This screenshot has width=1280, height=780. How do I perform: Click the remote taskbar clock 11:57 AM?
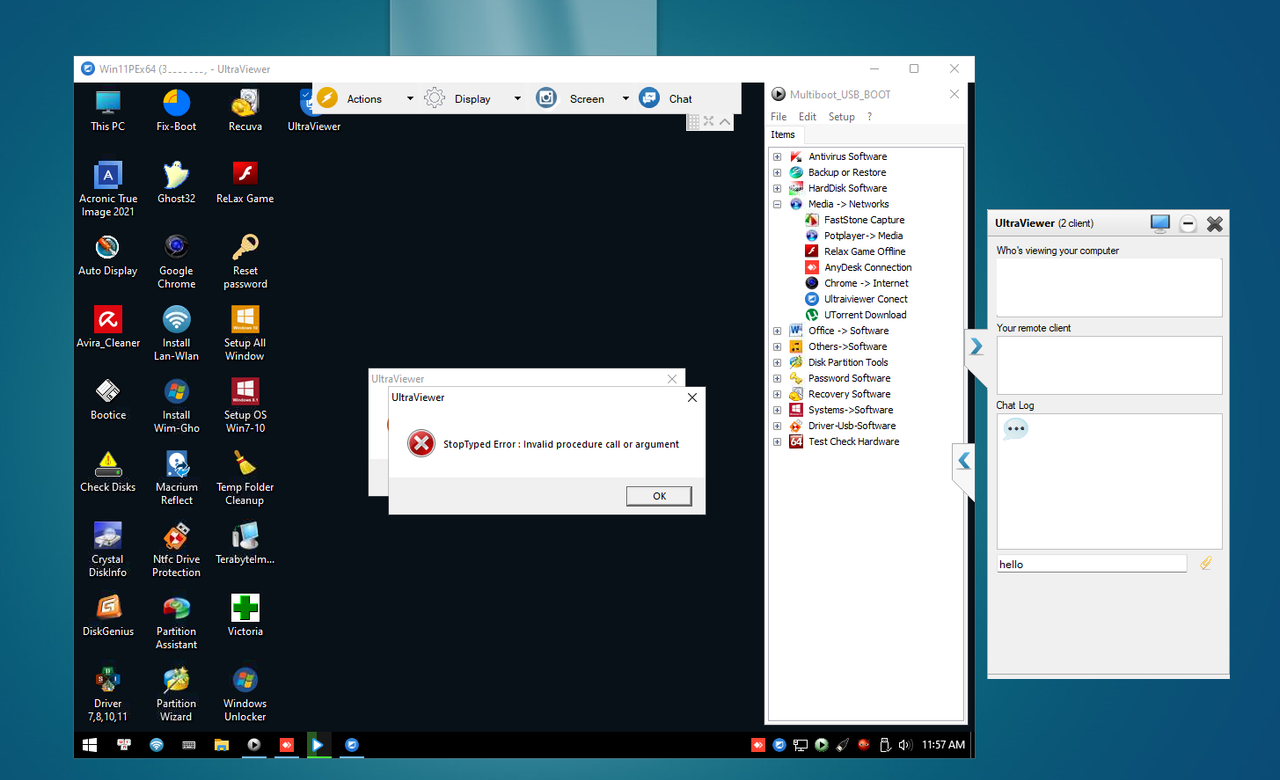pyautogui.click(x=943, y=745)
